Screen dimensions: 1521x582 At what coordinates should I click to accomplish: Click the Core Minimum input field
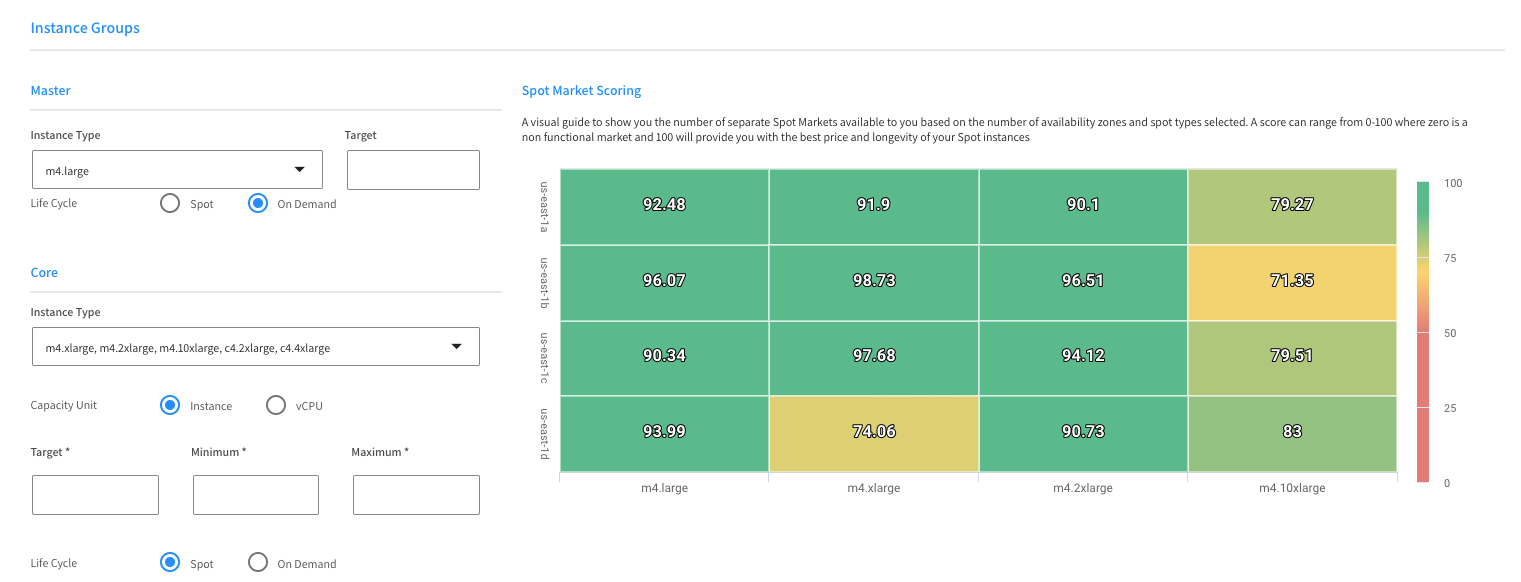pos(255,495)
